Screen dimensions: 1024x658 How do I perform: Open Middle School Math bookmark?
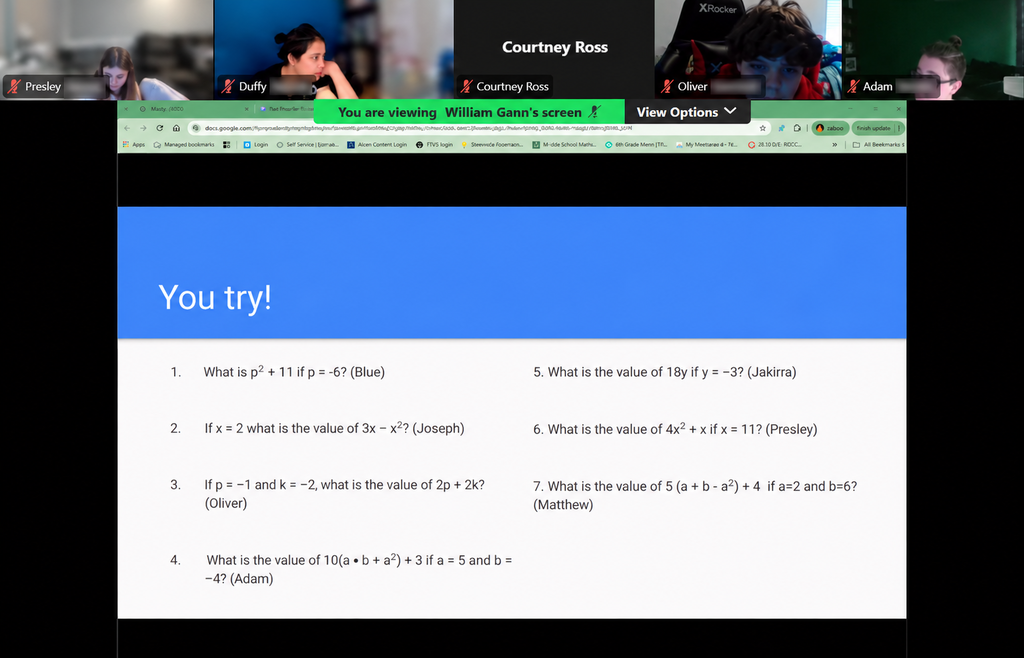(564, 145)
